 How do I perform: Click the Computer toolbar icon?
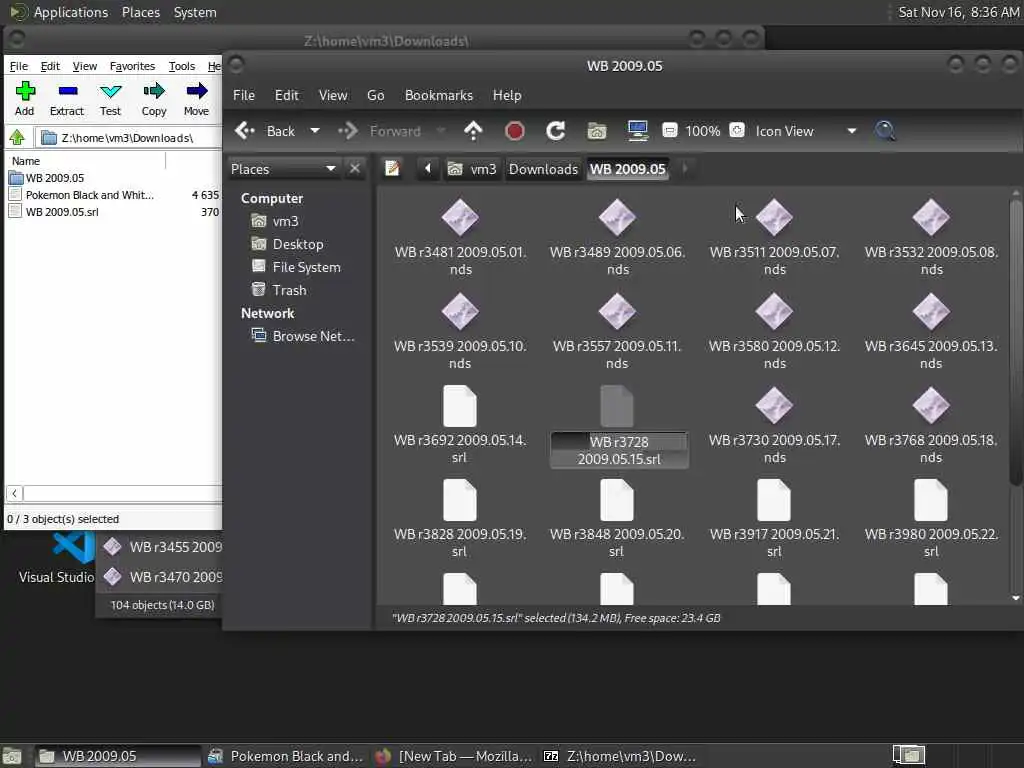click(637, 131)
